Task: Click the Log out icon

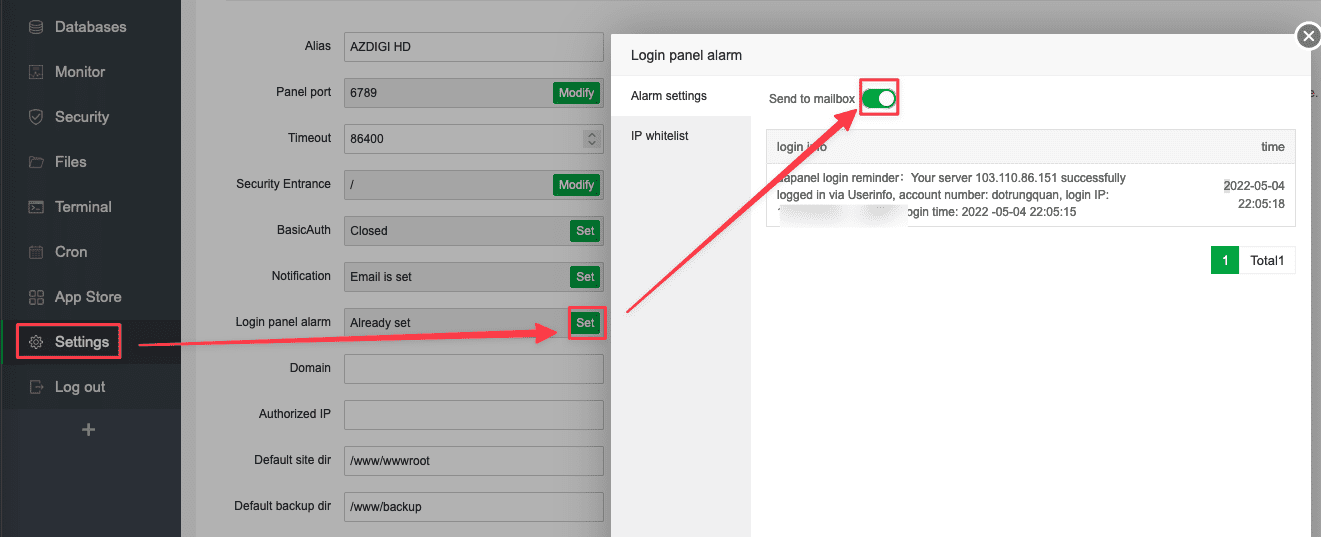Action: 36,387
